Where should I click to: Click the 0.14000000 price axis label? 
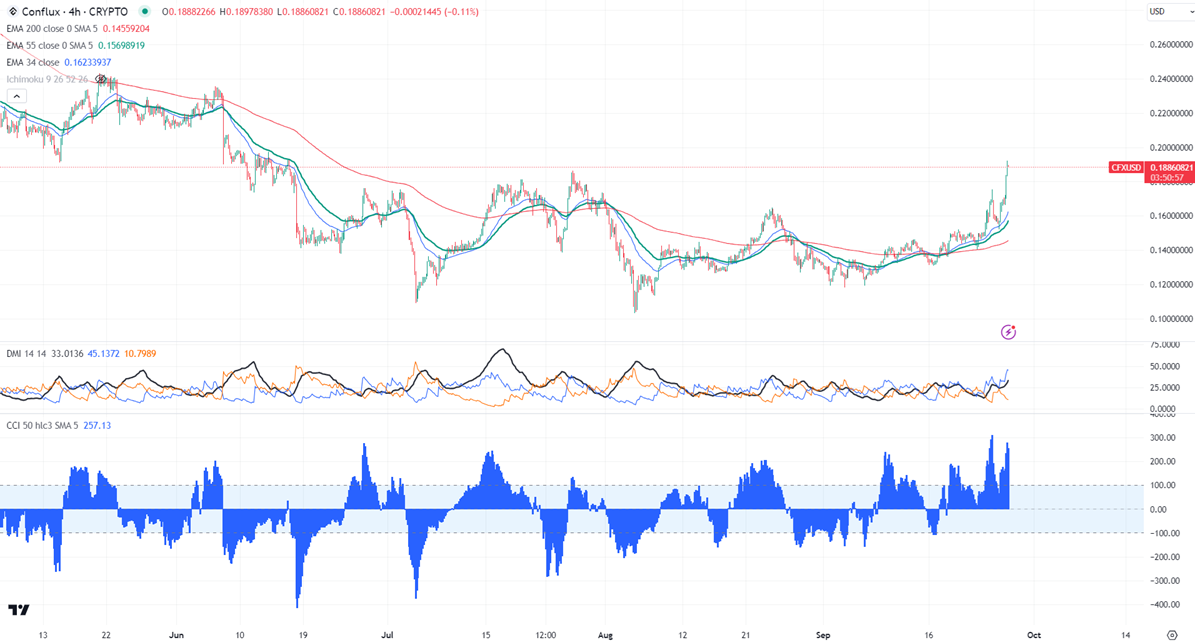[1171, 250]
